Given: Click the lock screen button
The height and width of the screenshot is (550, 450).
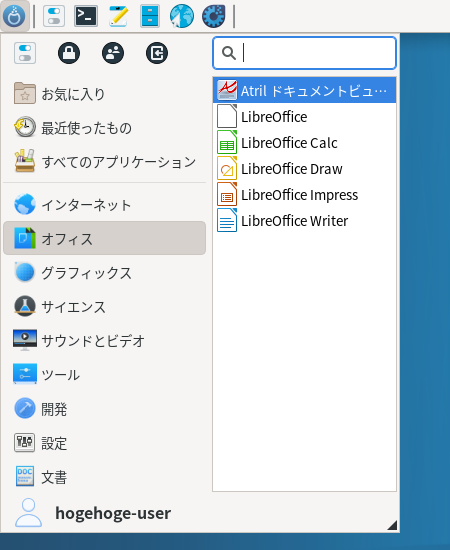Looking at the screenshot, I should (x=69, y=53).
